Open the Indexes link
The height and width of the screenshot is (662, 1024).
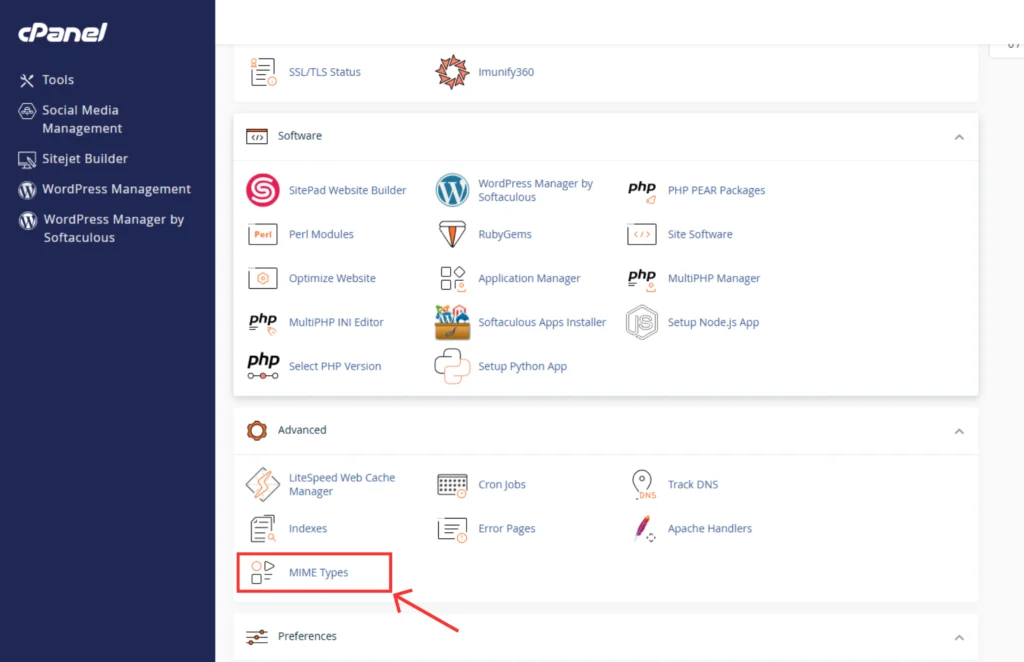(x=308, y=528)
